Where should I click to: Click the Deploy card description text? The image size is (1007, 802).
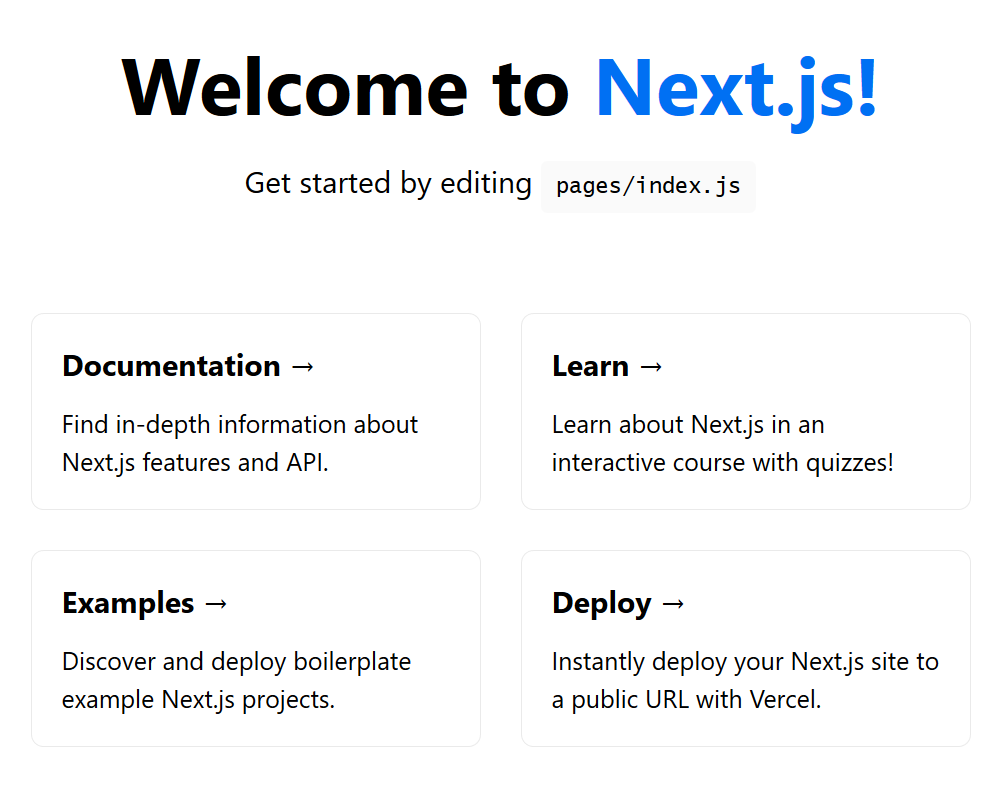[745, 680]
